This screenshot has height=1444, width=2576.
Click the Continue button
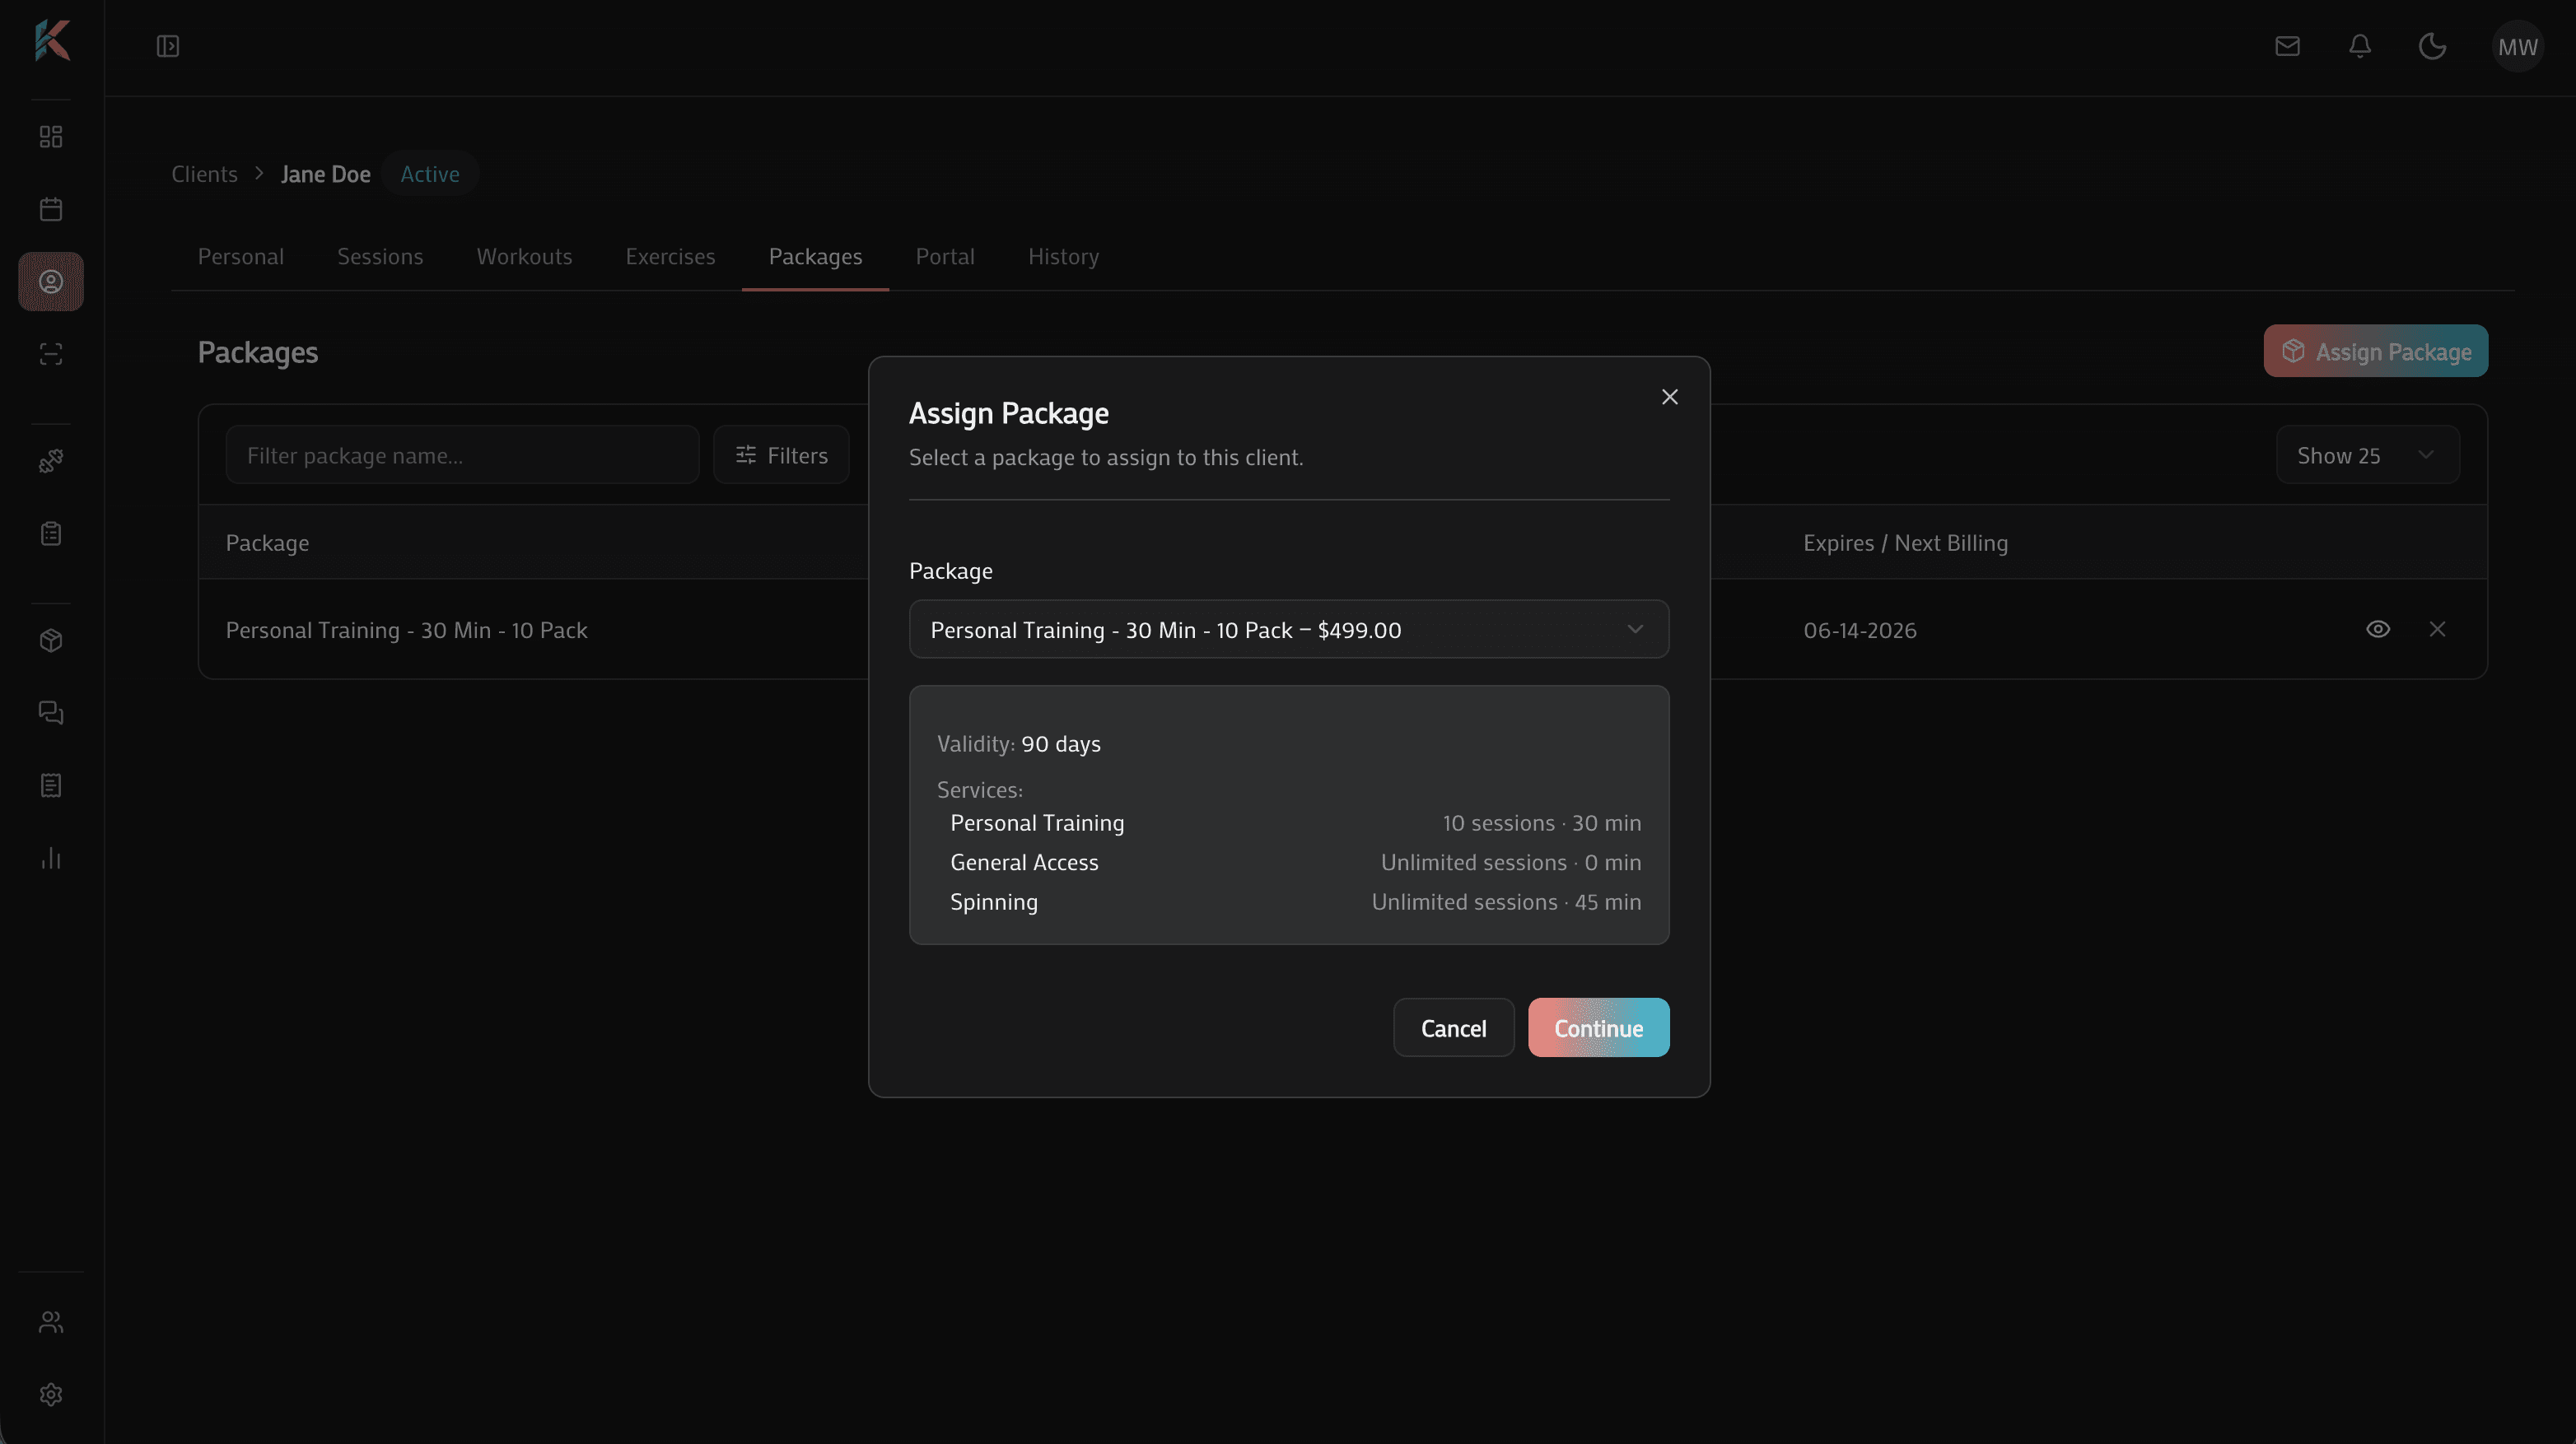tap(1598, 1027)
